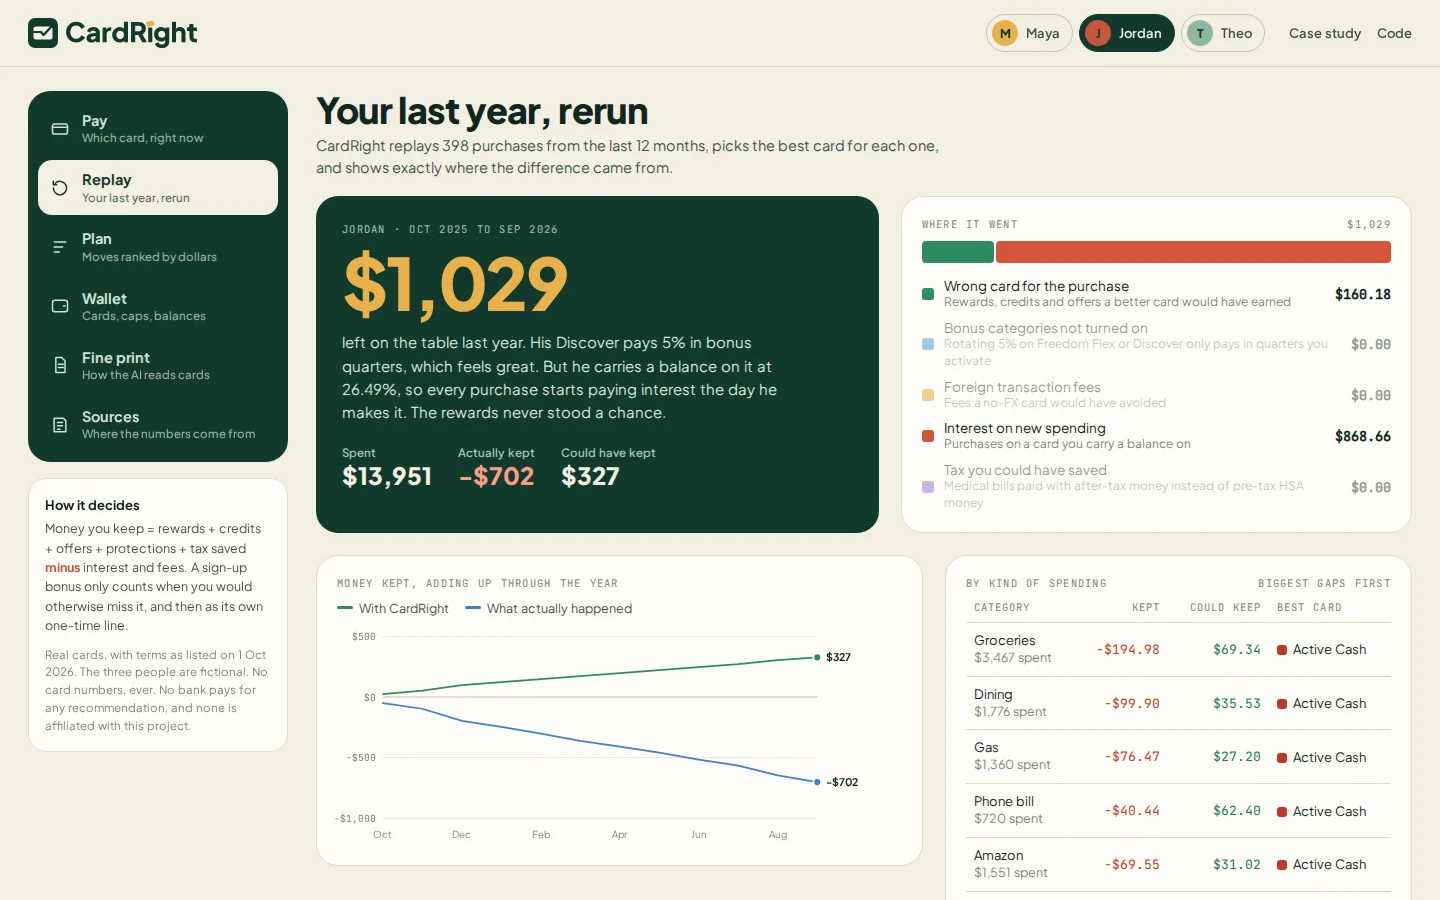Screen dimensions: 1440x900
Task: Click the Amazon row category
Action: [999, 856]
